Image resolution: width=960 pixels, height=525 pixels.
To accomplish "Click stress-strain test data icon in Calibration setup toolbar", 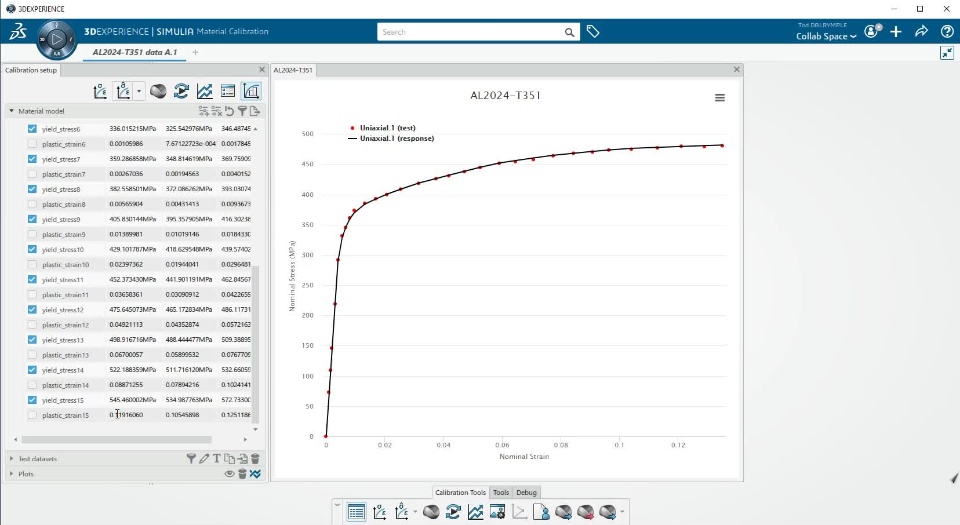I will point(100,91).
